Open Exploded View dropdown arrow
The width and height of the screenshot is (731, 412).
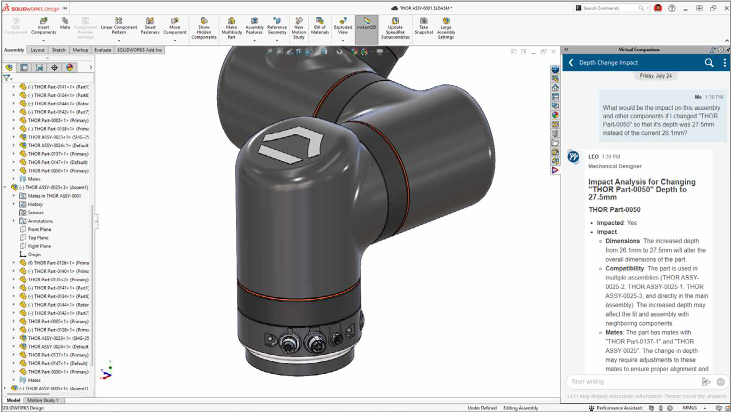pyautogui.click(x=343, y=41)
